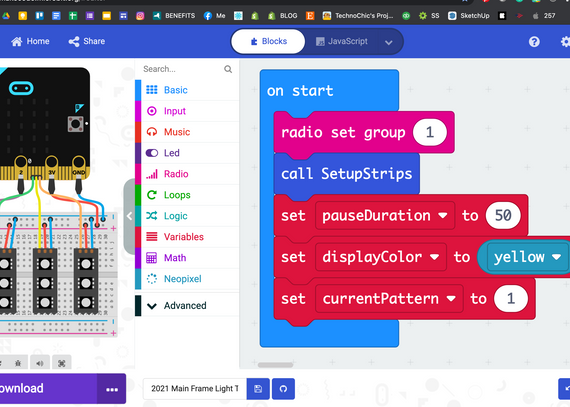Image resolution: width=570 pixels, height=407 pixels.
Task: Open the BLOG bookmark
Action: 282,16
